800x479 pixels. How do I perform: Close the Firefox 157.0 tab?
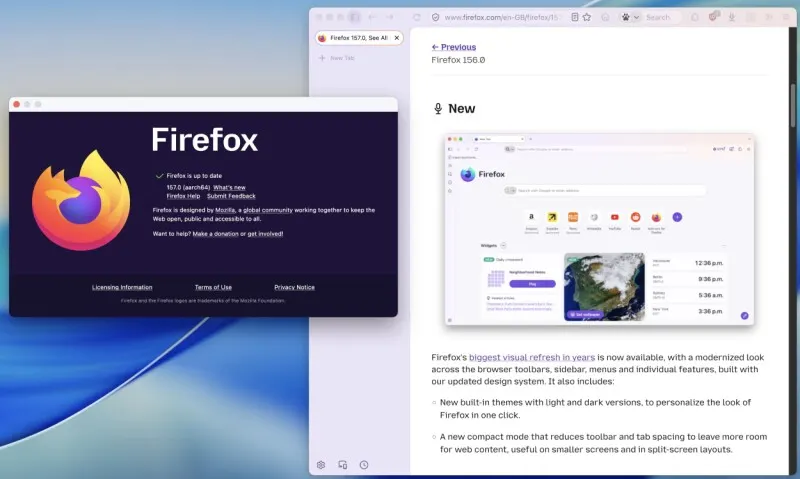pyautogui.click(x=396, y=38)
